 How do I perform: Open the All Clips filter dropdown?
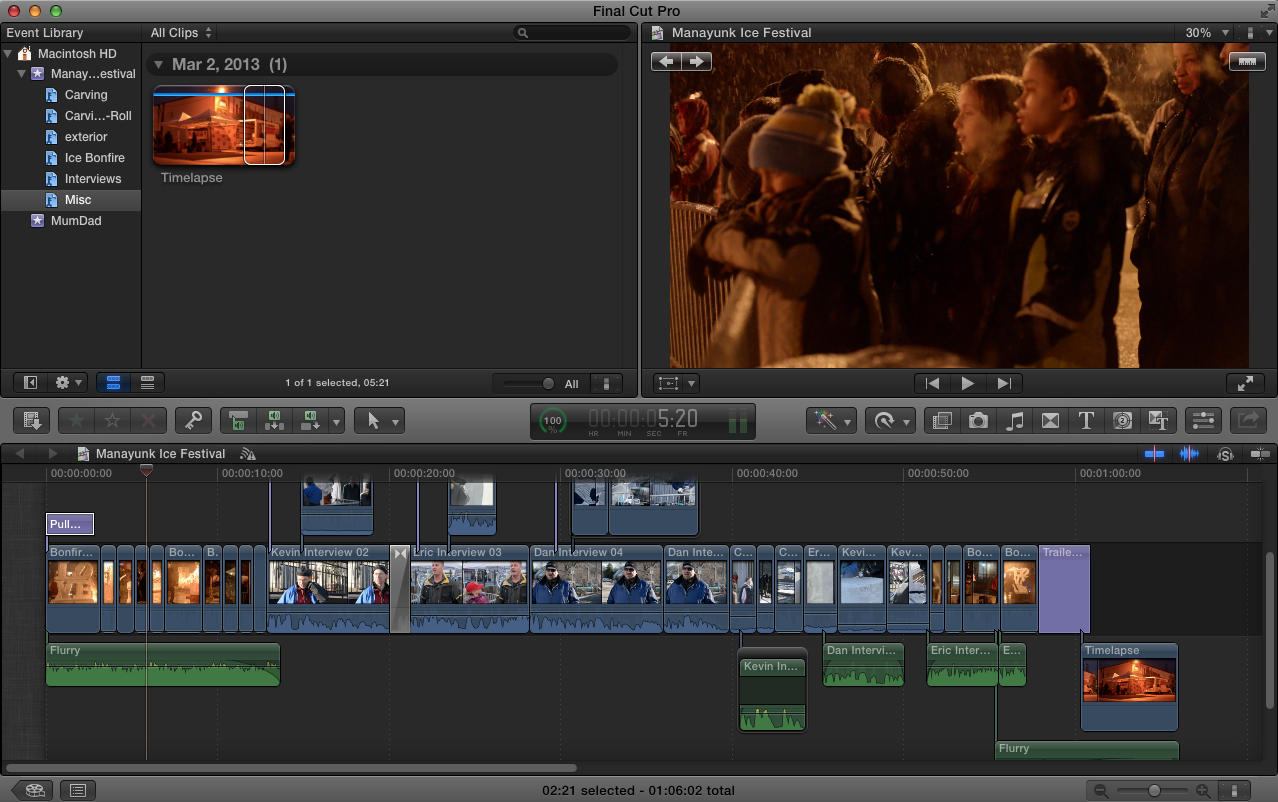[x=181, y=33]
